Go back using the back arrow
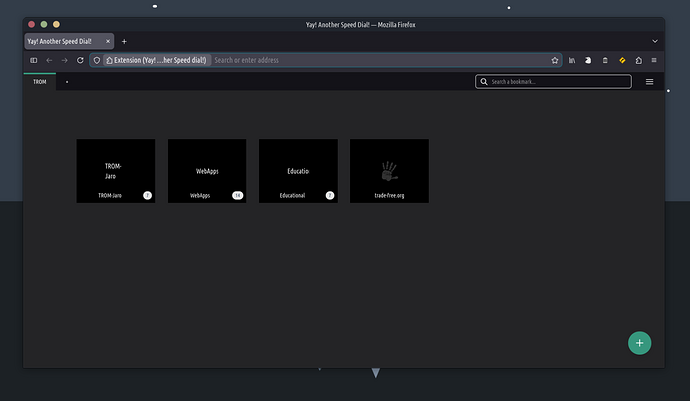Screen dimensions: 690x401 click(x=49, y=60)
